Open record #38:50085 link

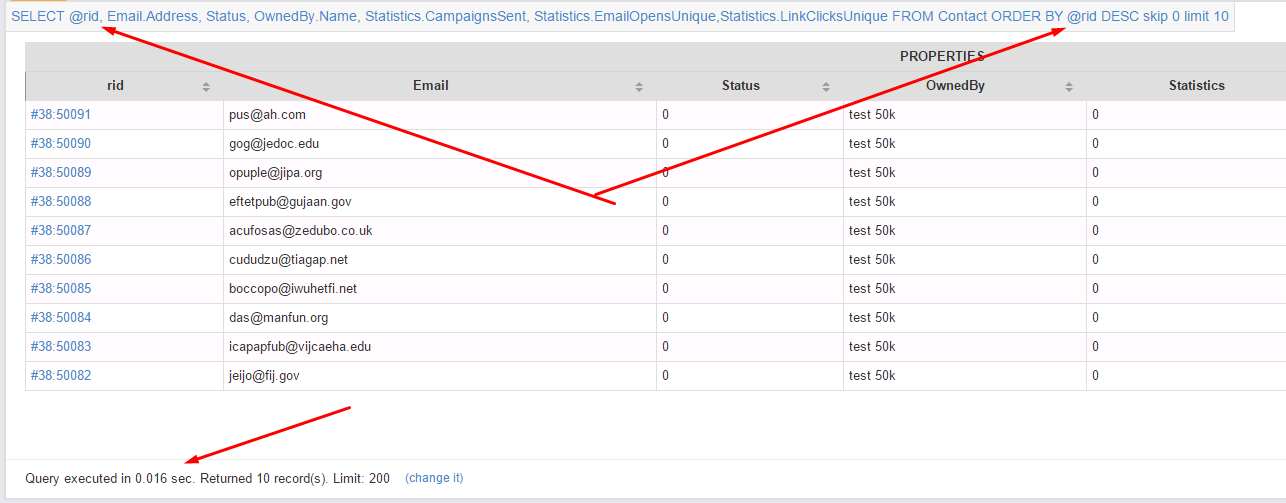coord(61,288)
